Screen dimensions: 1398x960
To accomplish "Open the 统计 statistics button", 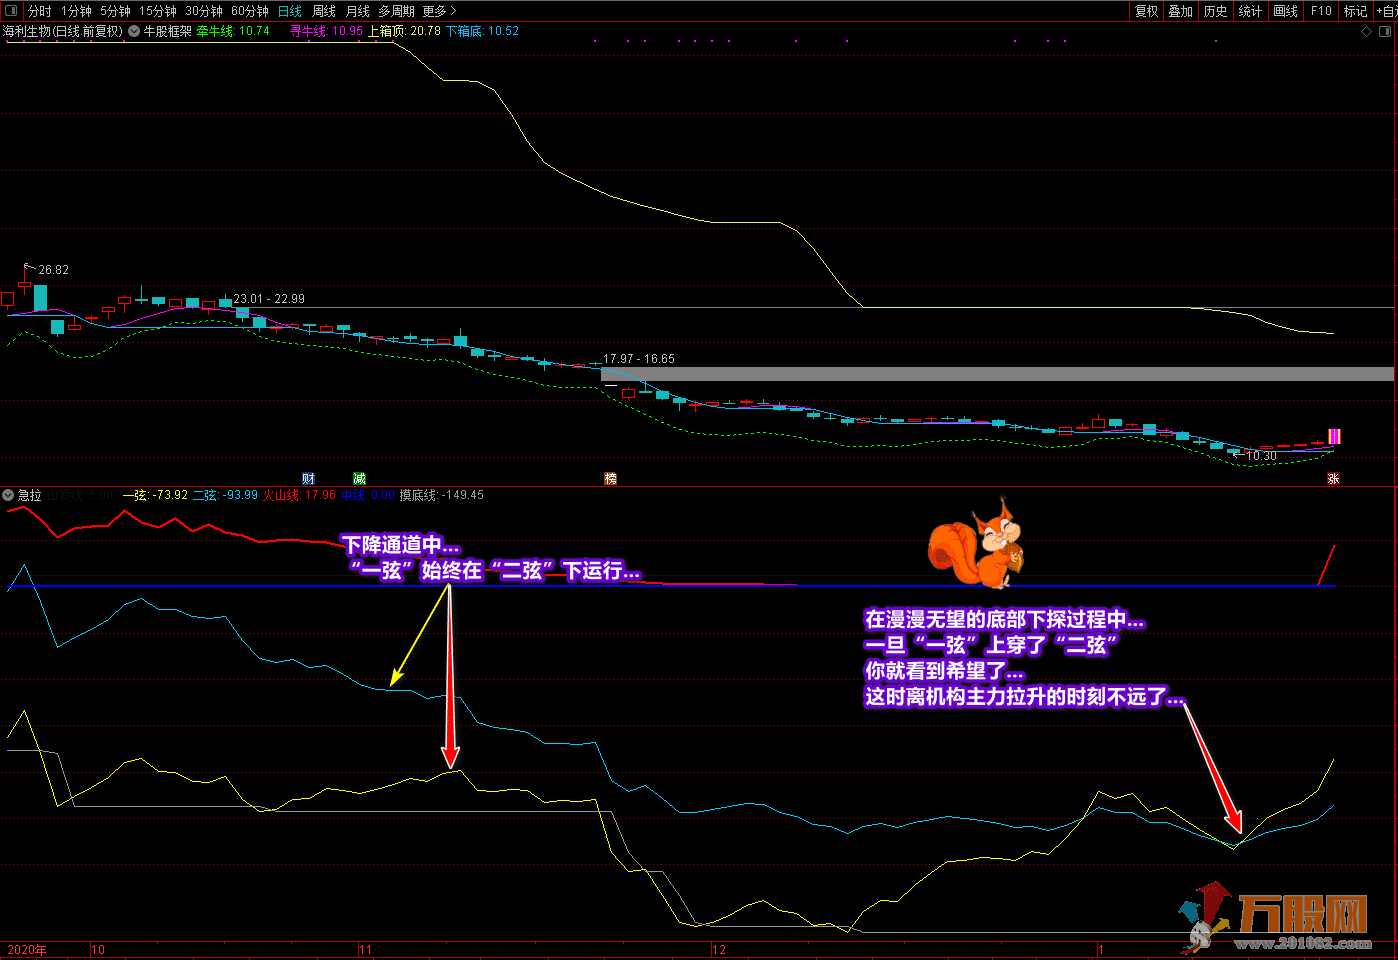I will point(1251,11).
